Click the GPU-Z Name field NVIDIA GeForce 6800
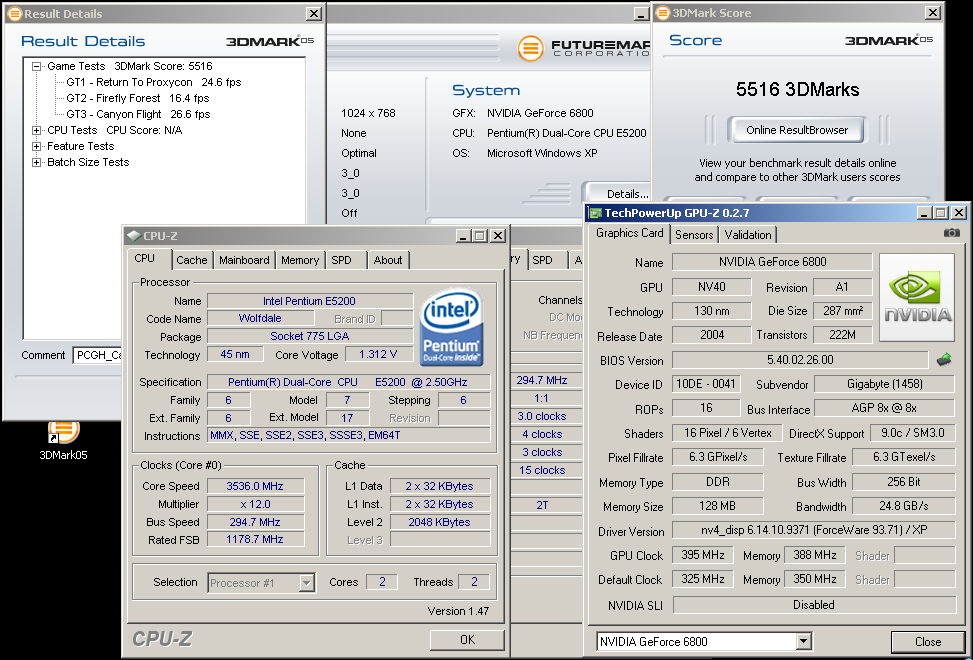Screen dimensions: 973x660 pyautogui.click(x=772, y=262)
